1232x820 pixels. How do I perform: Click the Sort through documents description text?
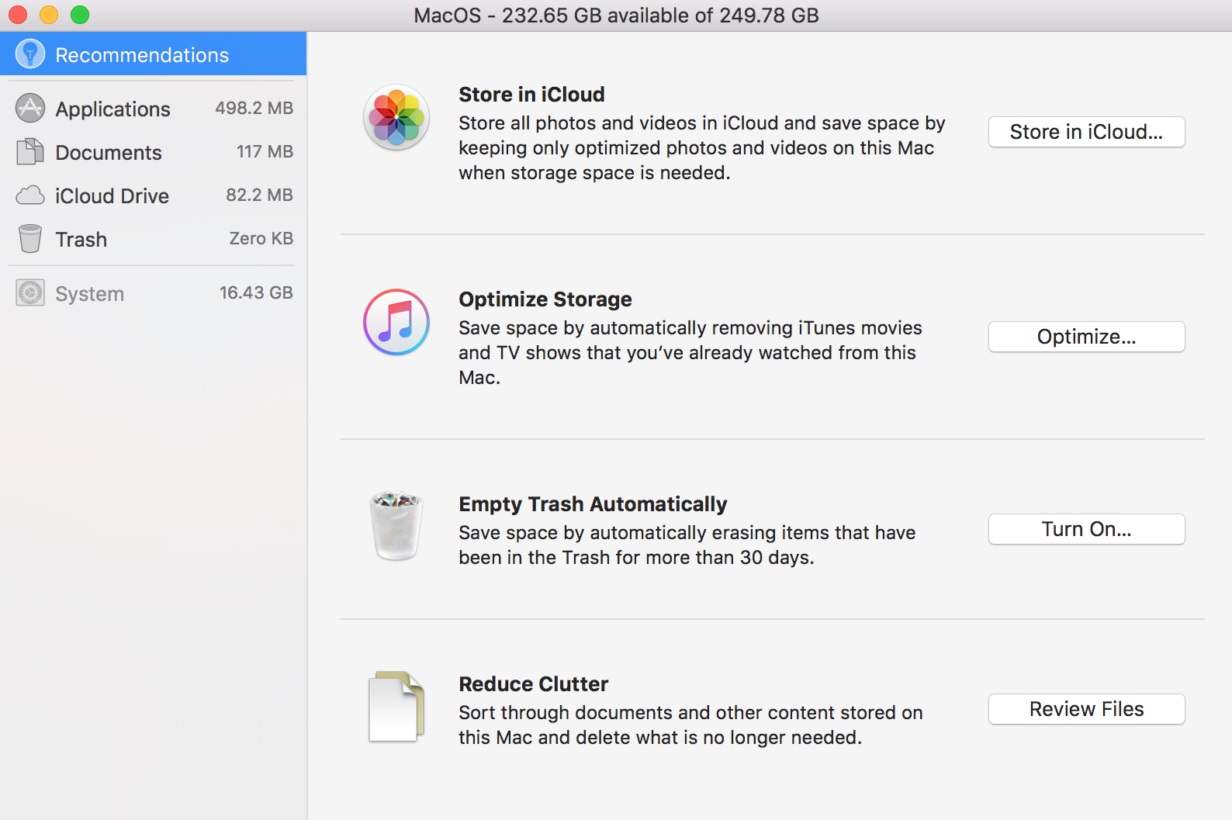tap(690, 725)
